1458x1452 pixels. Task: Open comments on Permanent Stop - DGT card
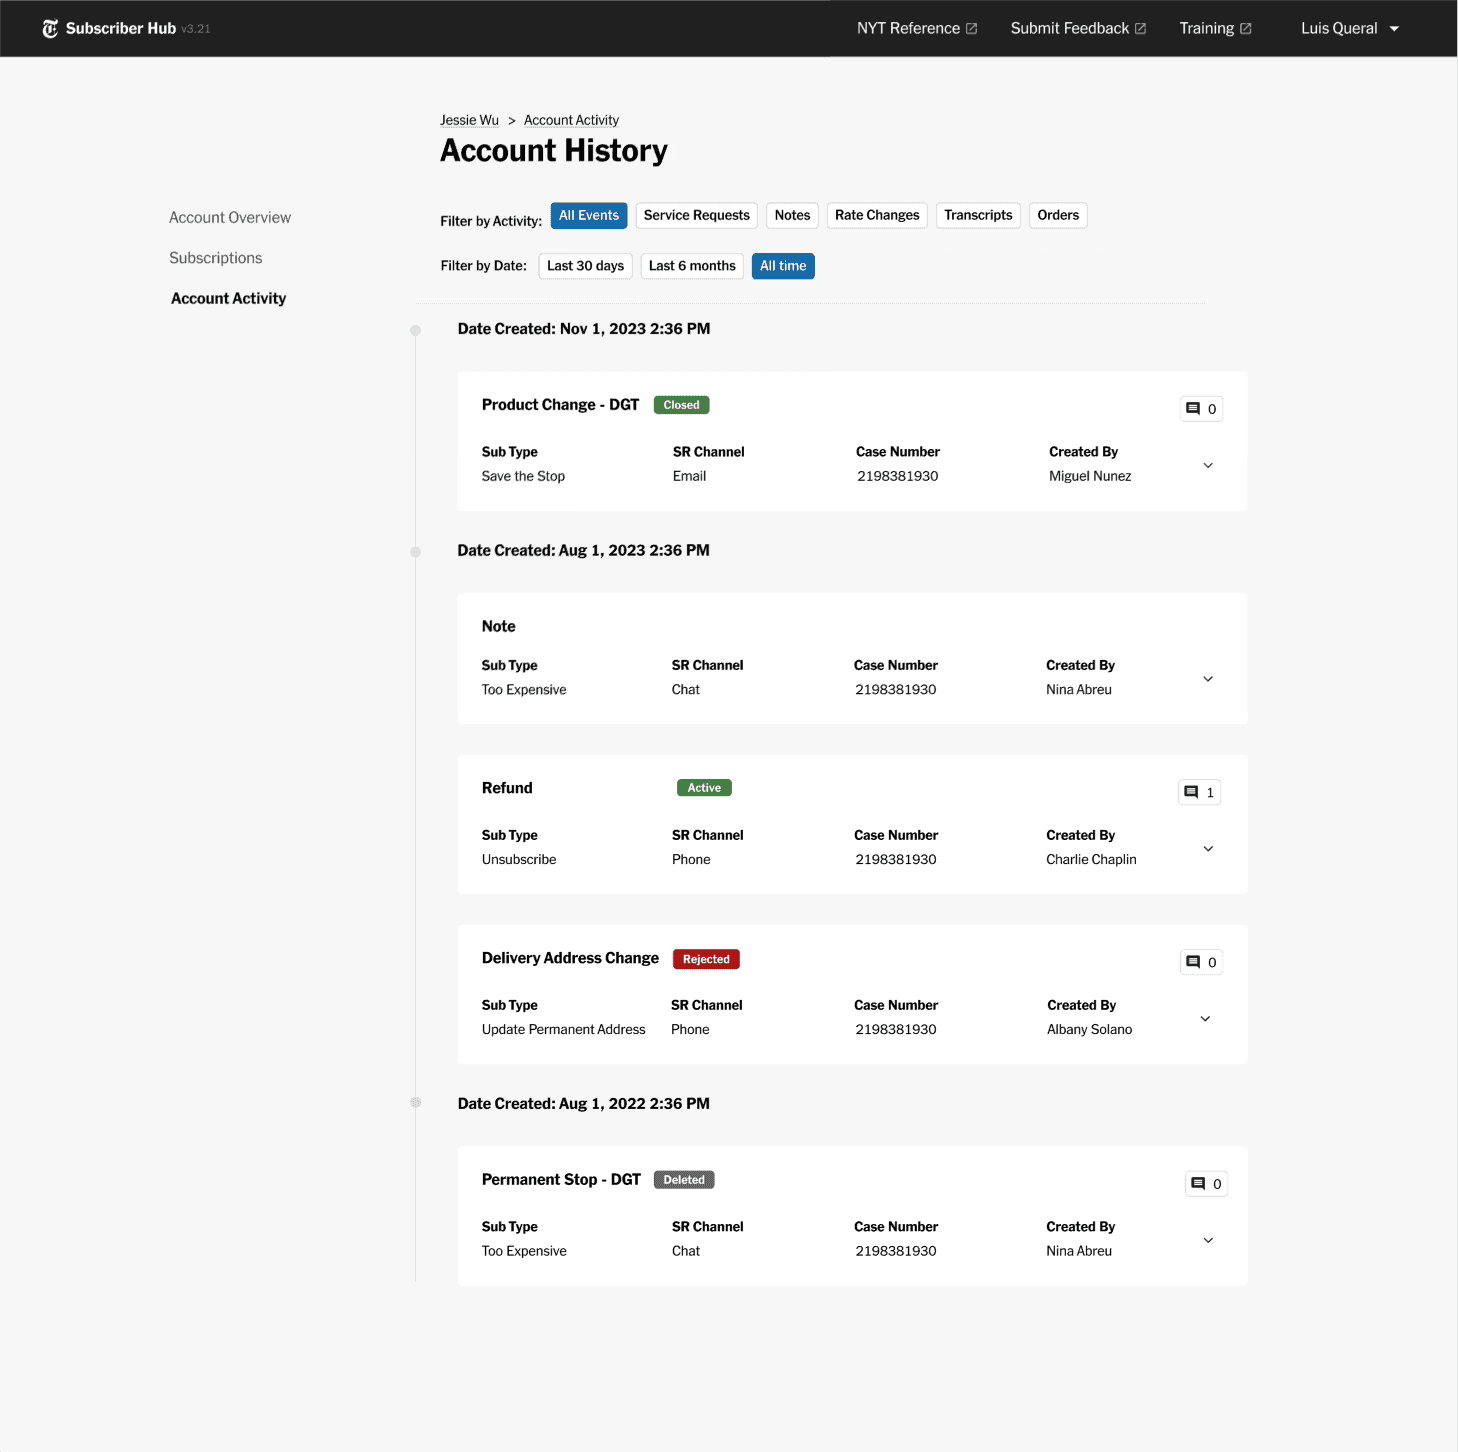click(x=1206, y=1184)
